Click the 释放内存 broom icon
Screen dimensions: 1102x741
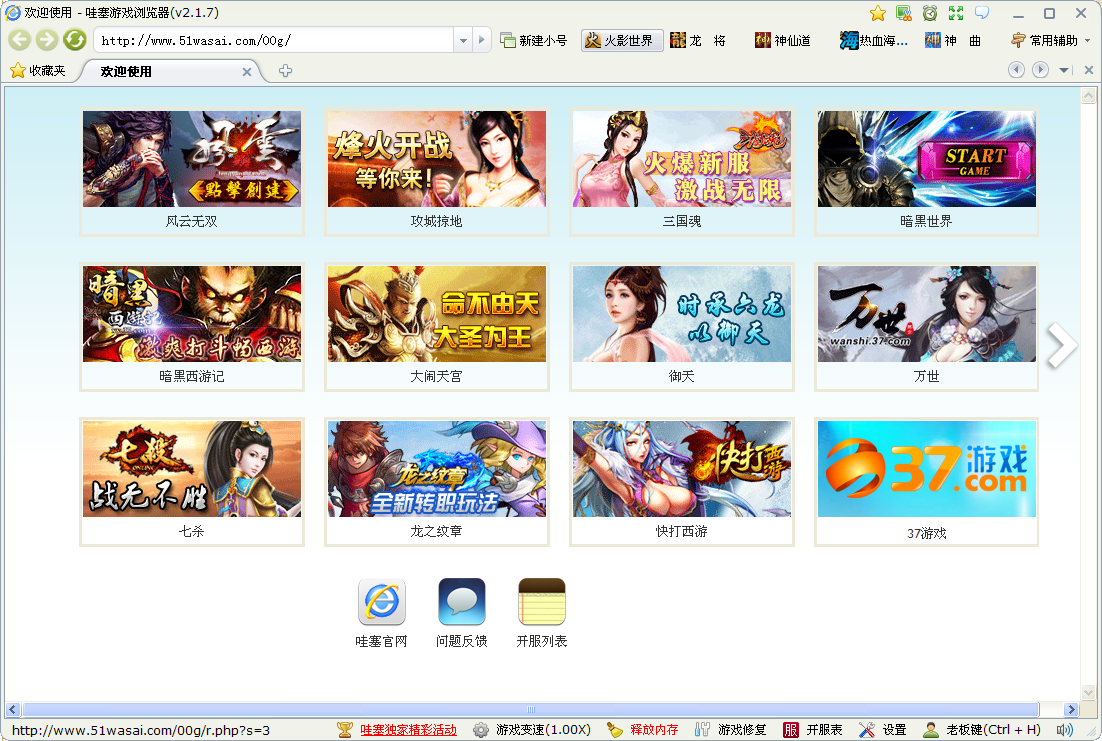[x=615, y=730]
